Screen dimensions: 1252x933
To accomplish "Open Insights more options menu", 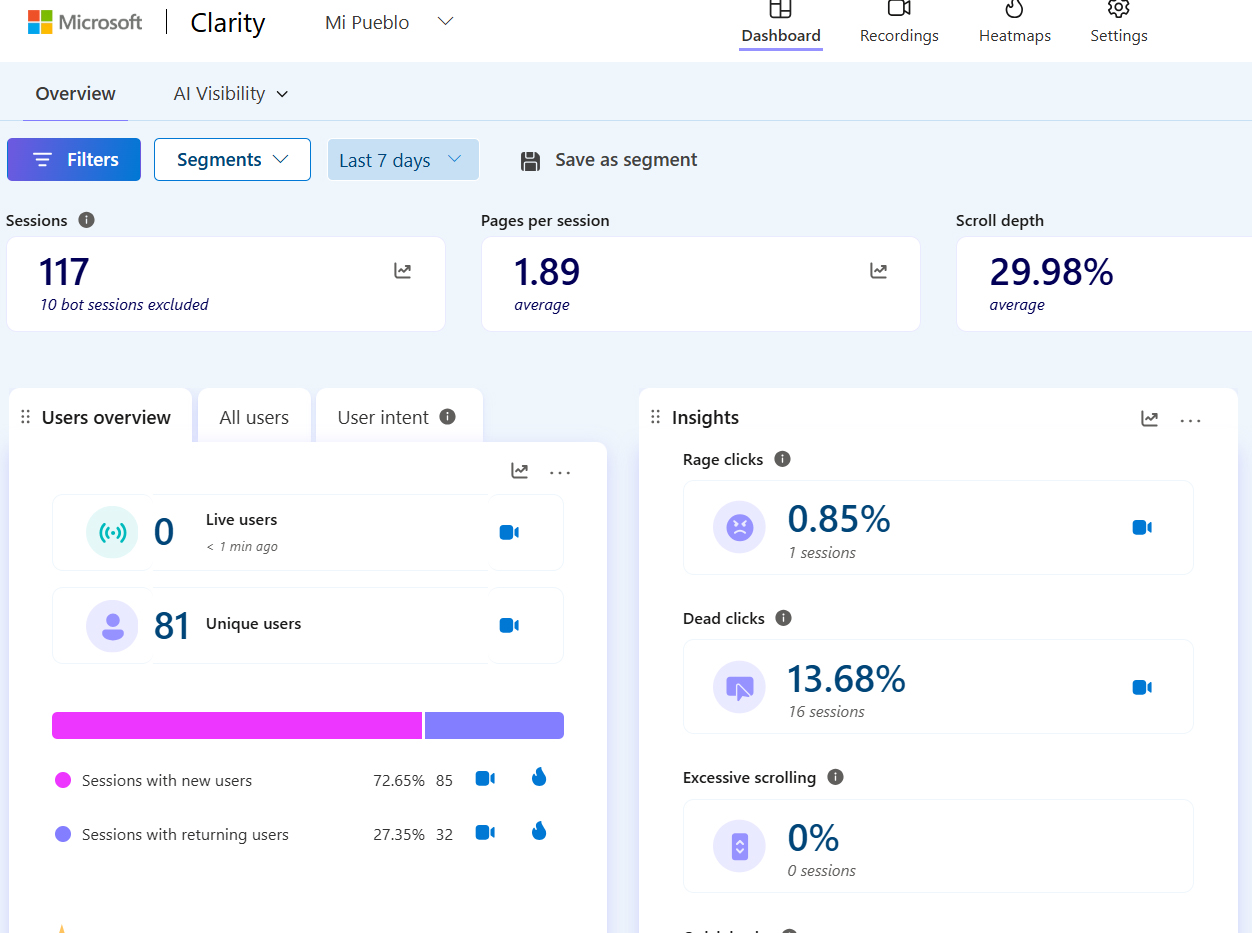I will tap(1190, 421).
